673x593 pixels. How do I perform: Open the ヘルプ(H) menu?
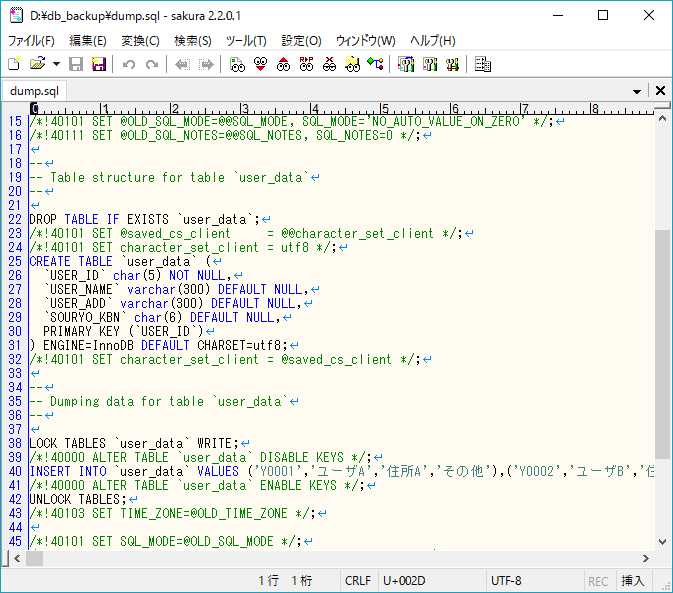(x=433, y=41)
